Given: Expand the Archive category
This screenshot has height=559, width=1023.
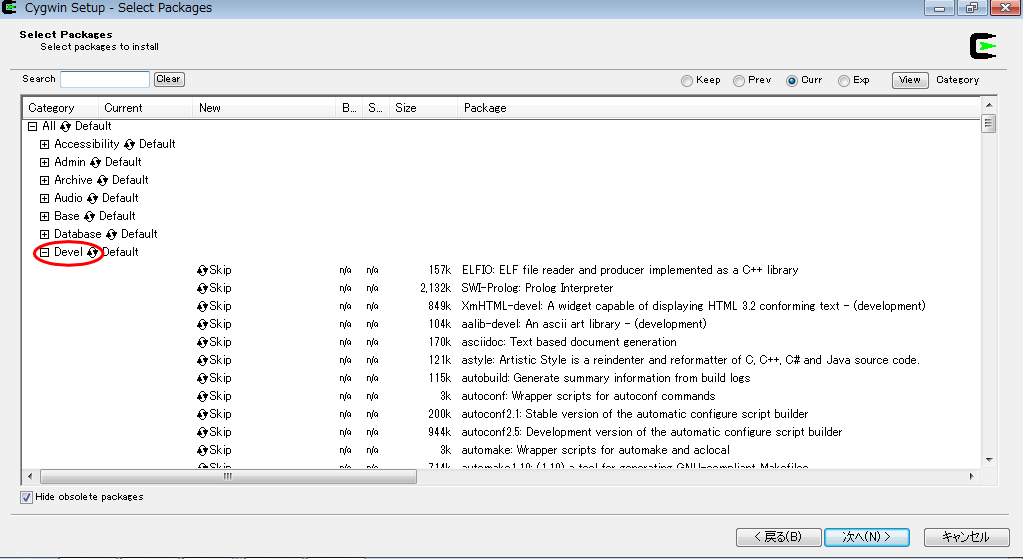Looking at the screenshot, I should point(44,180).
